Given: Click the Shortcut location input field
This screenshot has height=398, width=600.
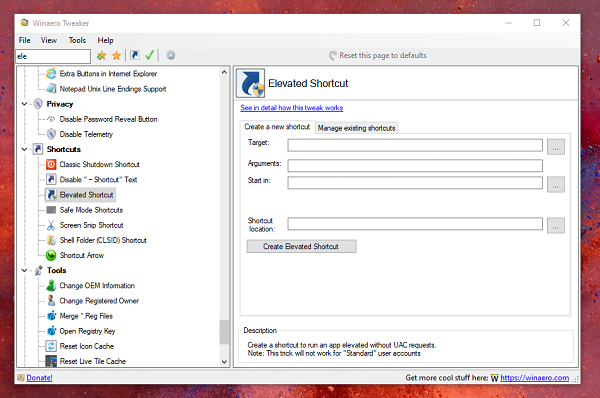Looking at the screenshot, I should tap(415, 224).
